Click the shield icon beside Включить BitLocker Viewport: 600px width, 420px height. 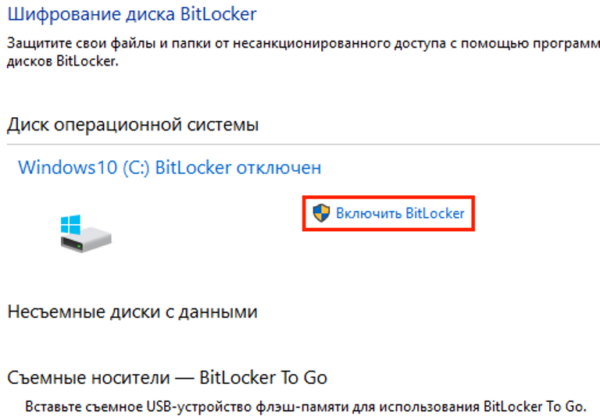pos(321,212)
